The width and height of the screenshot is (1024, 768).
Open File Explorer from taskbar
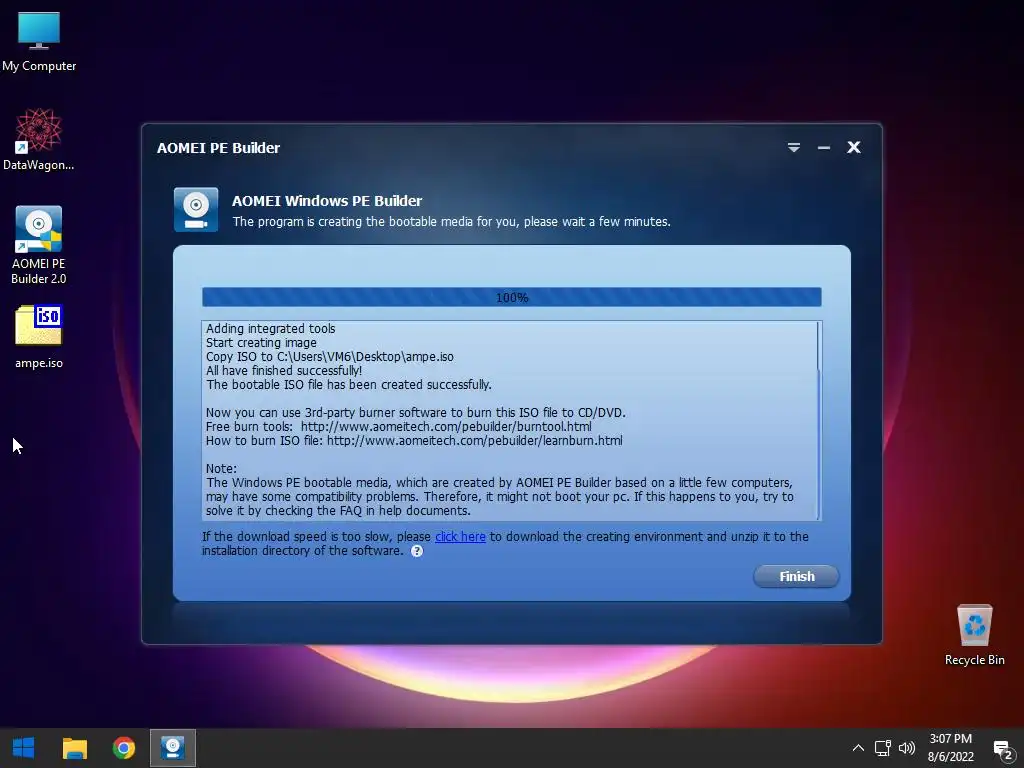click(74, 748)
